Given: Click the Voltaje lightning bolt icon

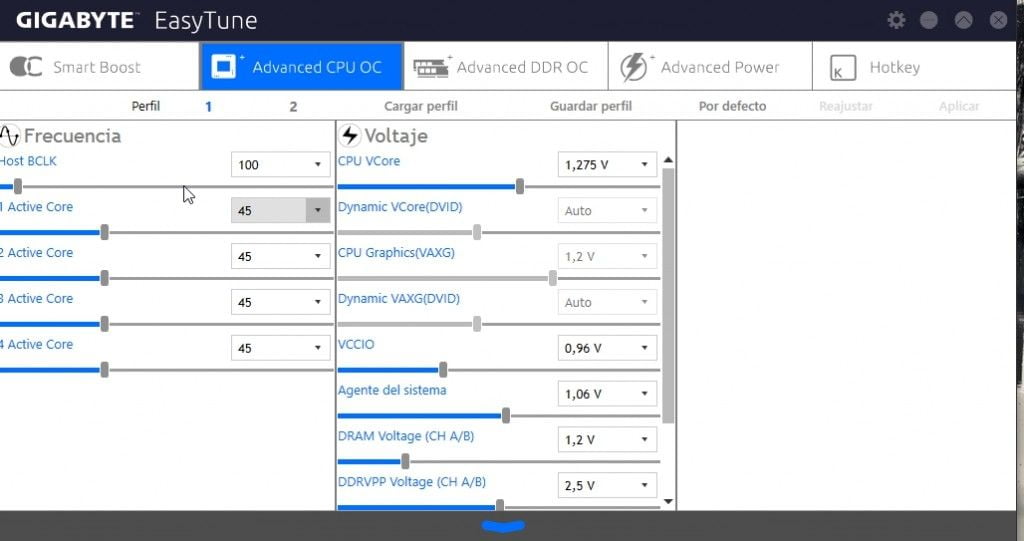Looking at the screenshot, I should point(349,135).
